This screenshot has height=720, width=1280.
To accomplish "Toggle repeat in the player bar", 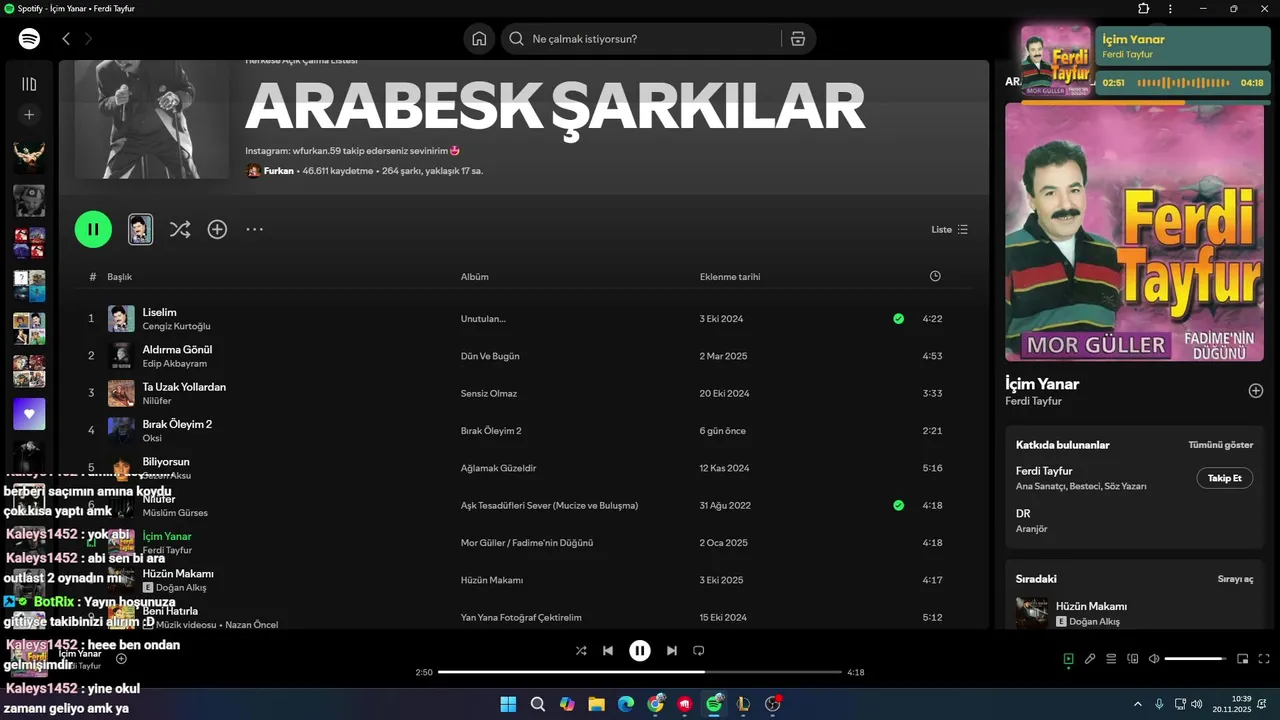I will pos(699,651).
